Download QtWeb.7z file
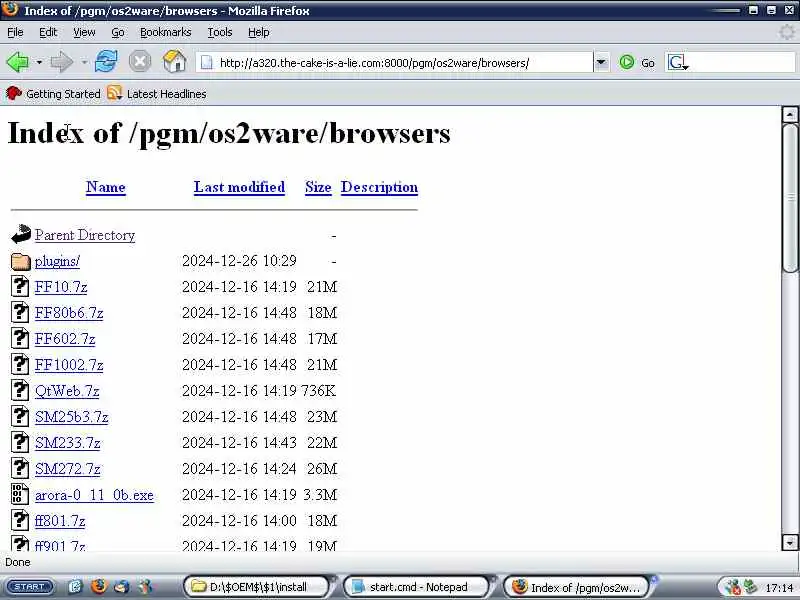The image size is (800, 600). click(67, 391)
